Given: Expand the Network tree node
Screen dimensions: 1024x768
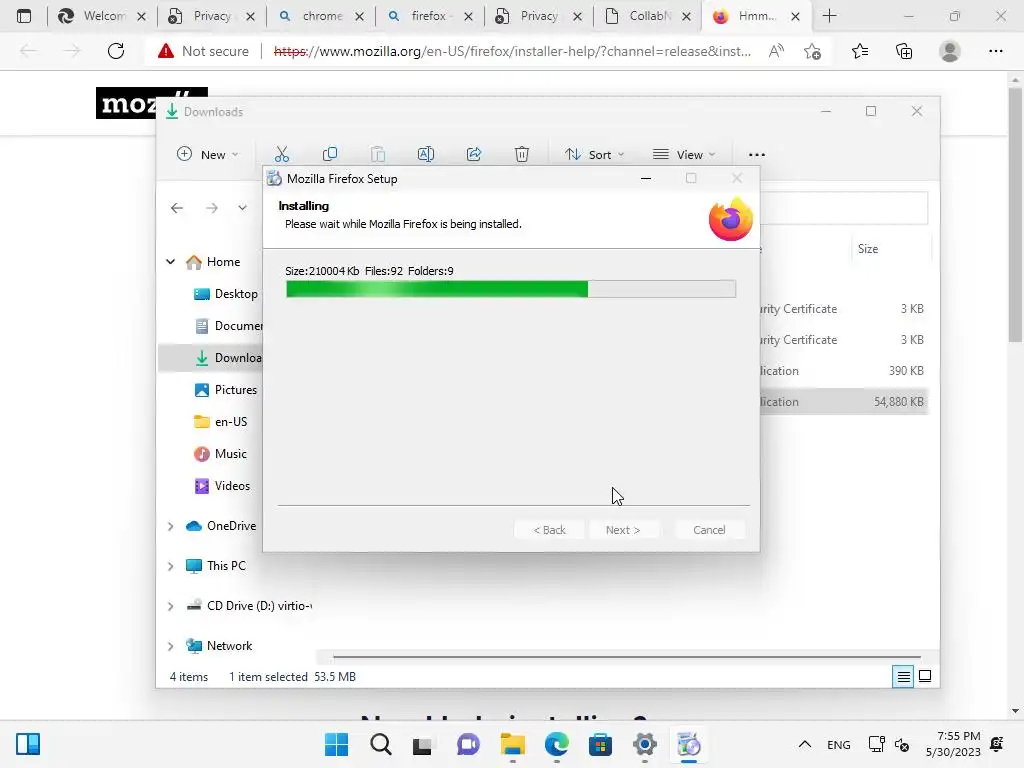Looking at the screenshot, I should coord(170,646).
